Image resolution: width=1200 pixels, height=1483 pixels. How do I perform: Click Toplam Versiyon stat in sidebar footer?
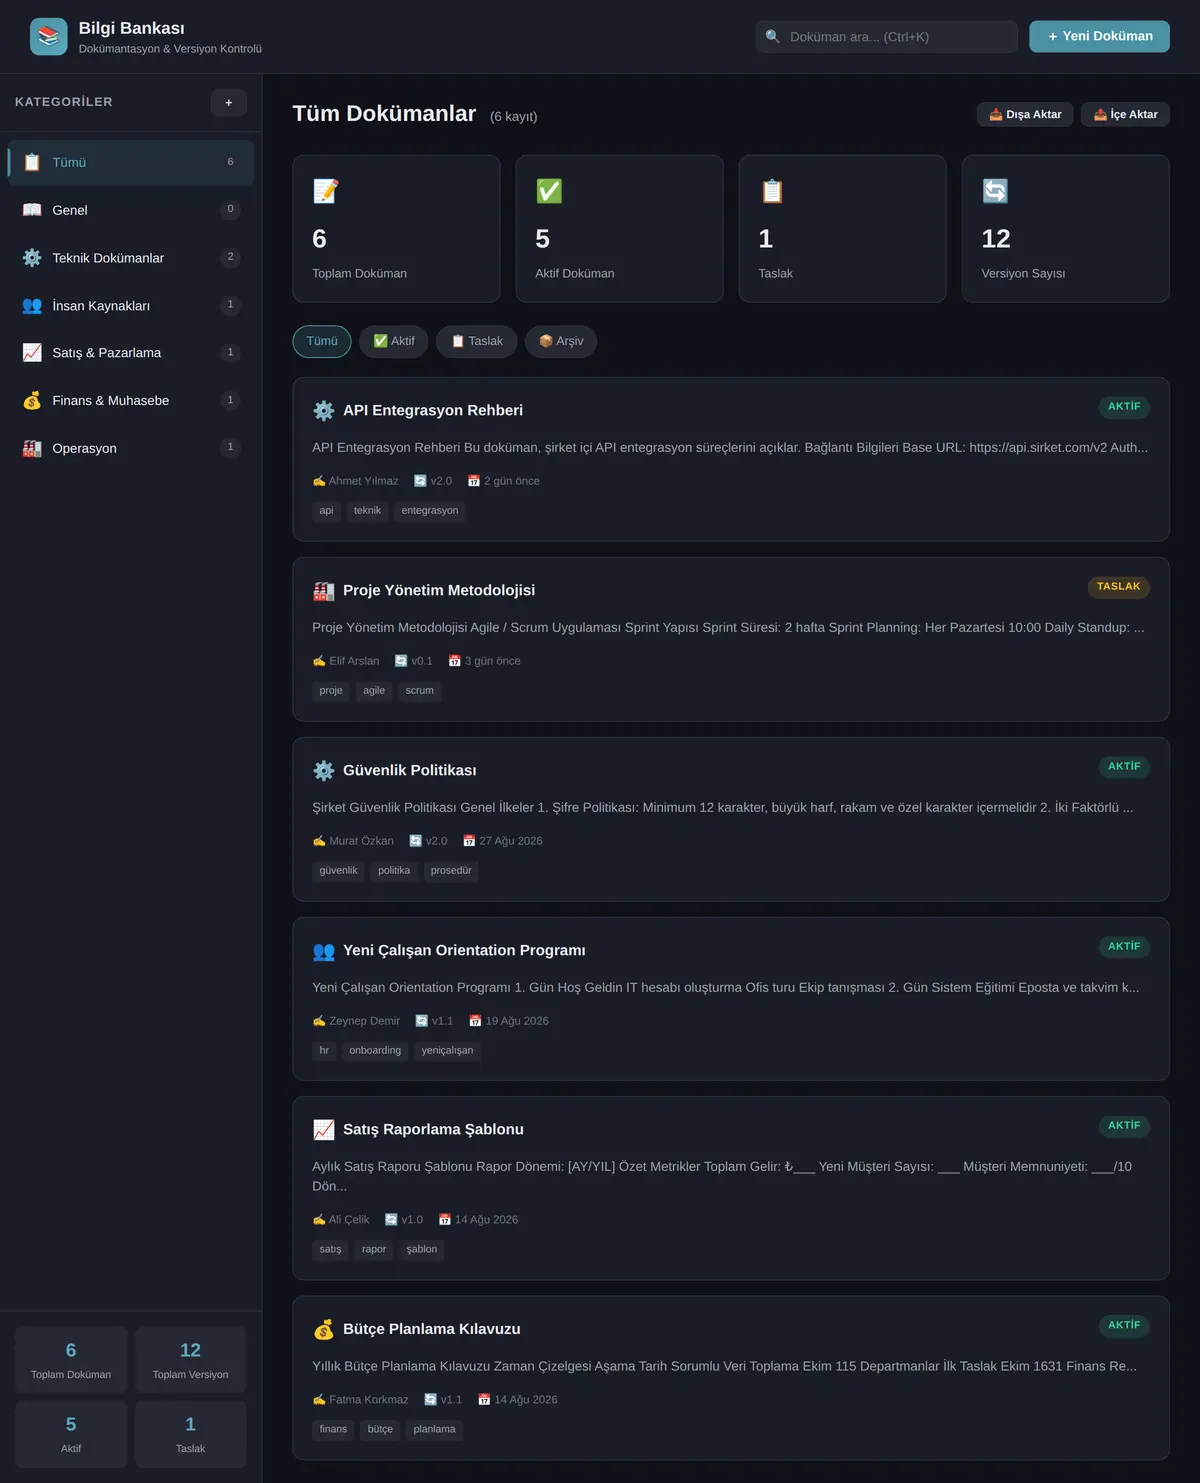point(191,1360)
